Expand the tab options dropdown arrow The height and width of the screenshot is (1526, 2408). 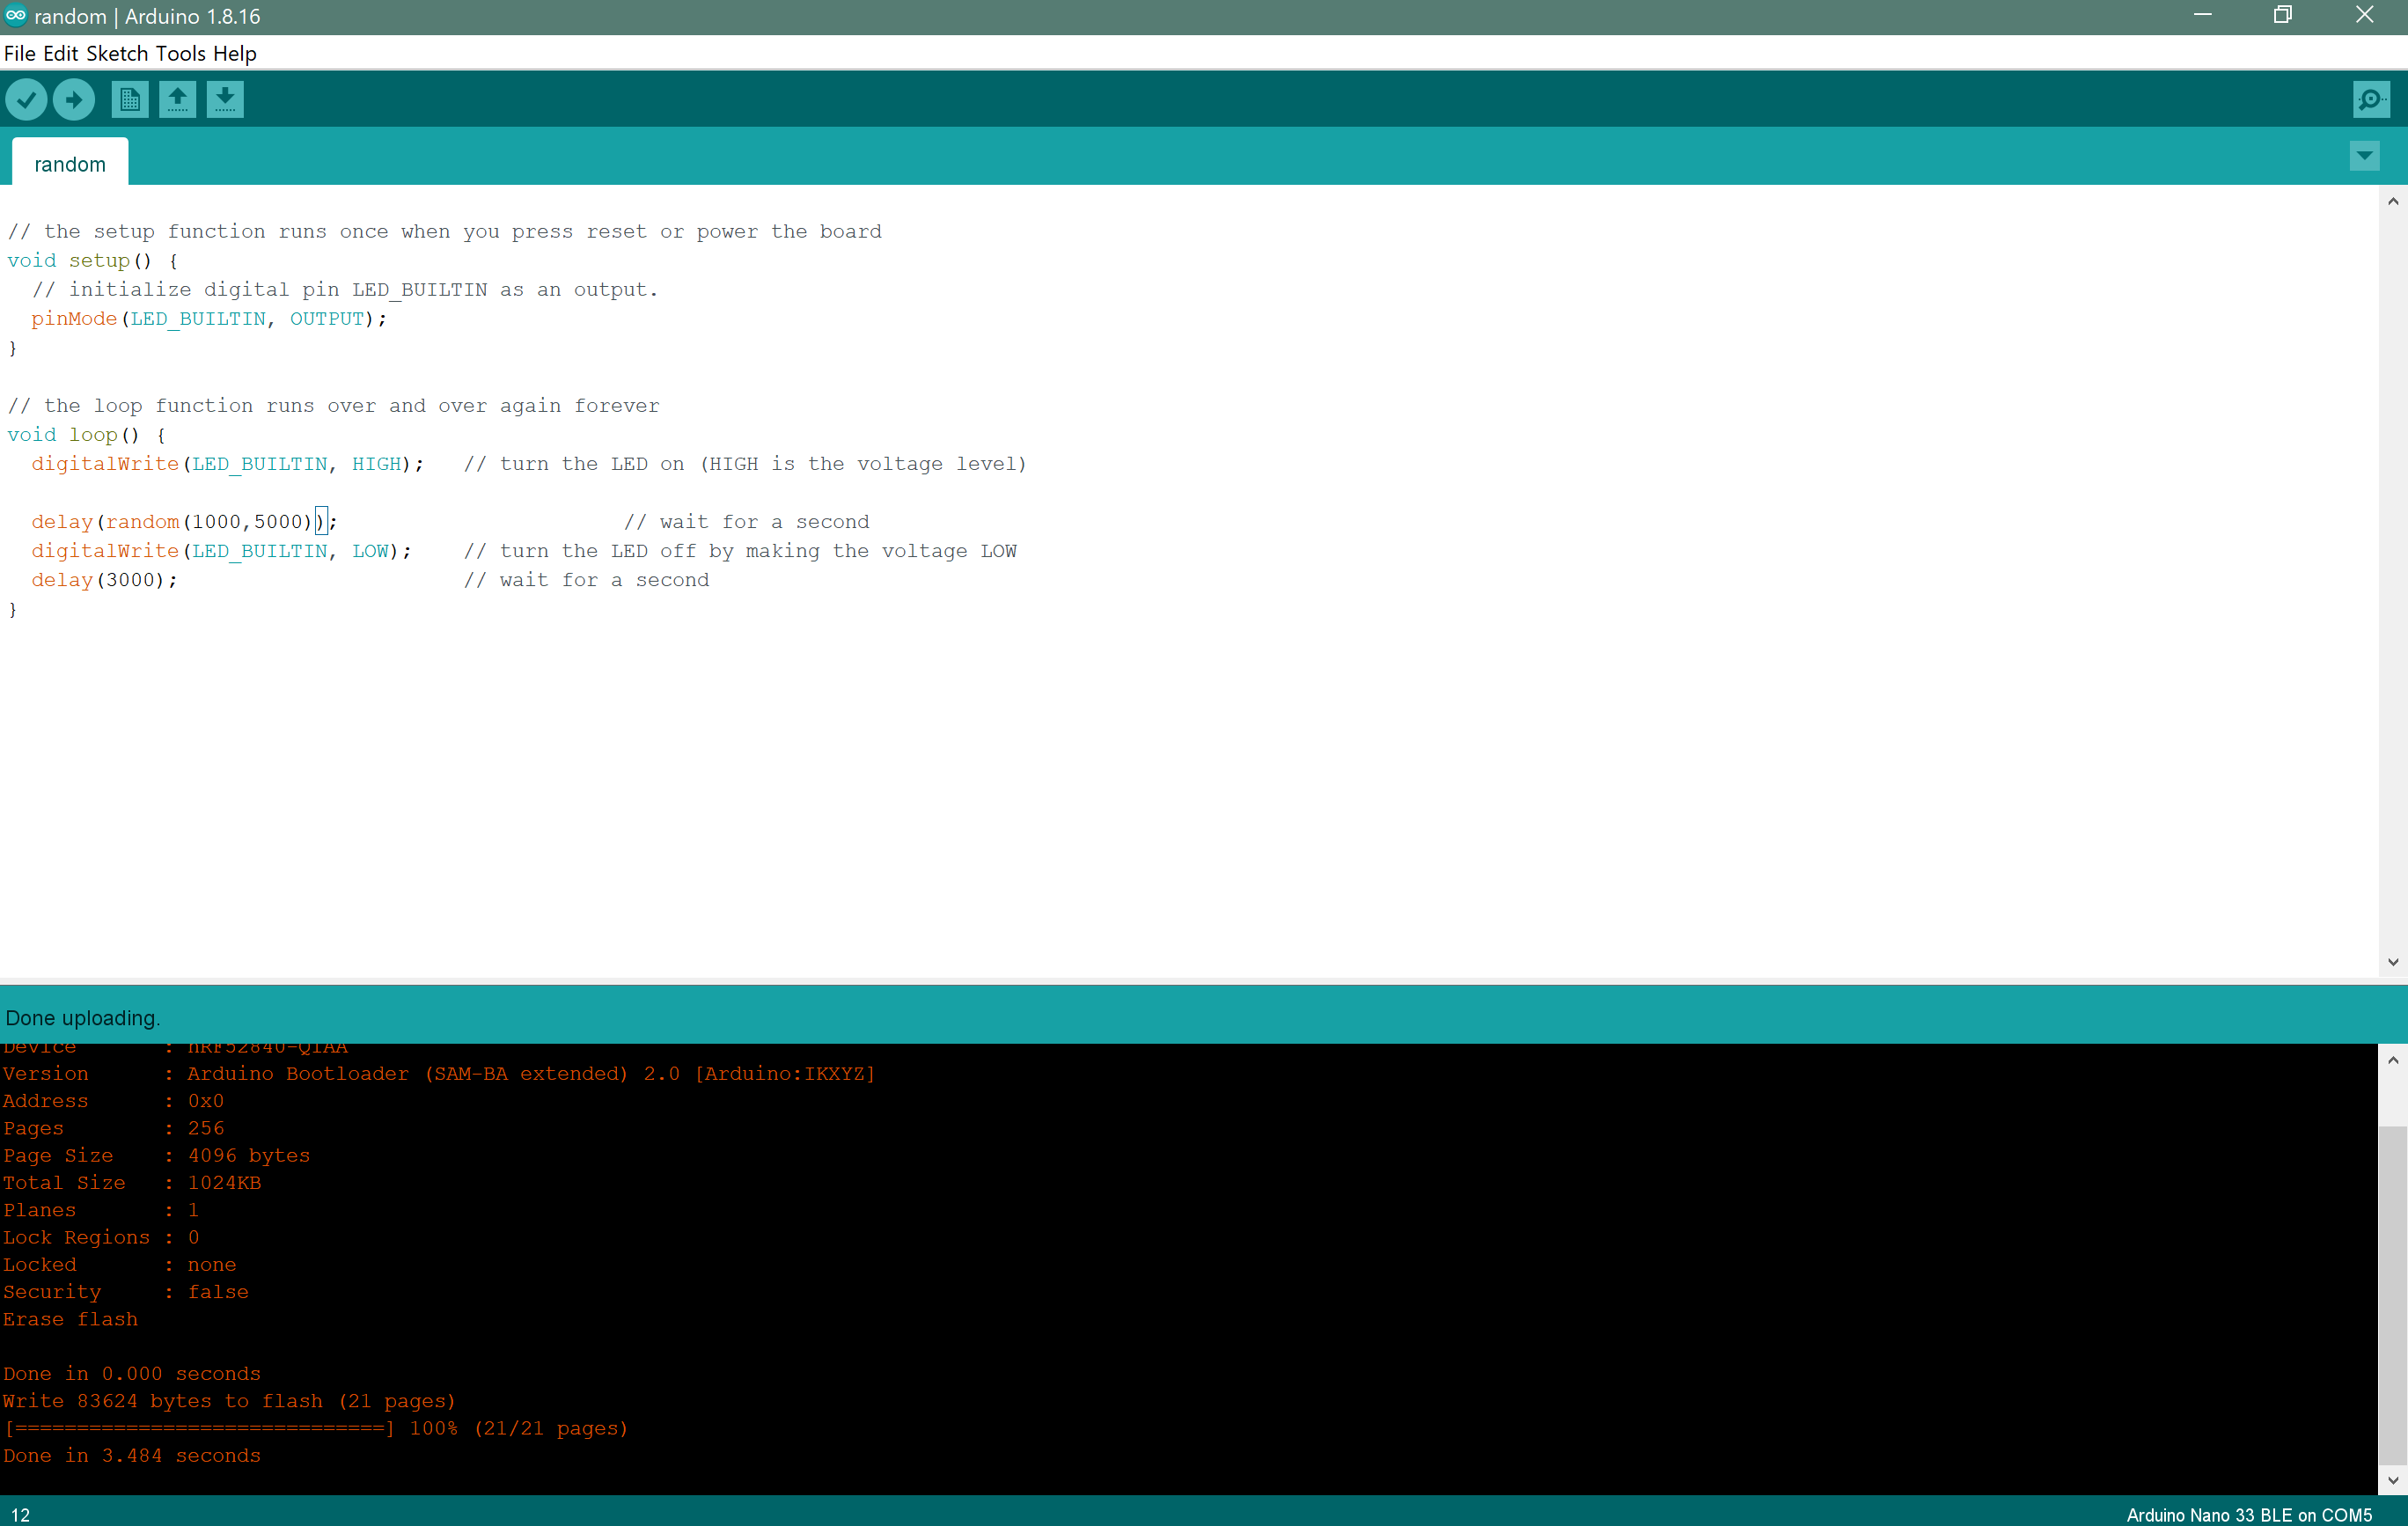(x=2364, y=156)
